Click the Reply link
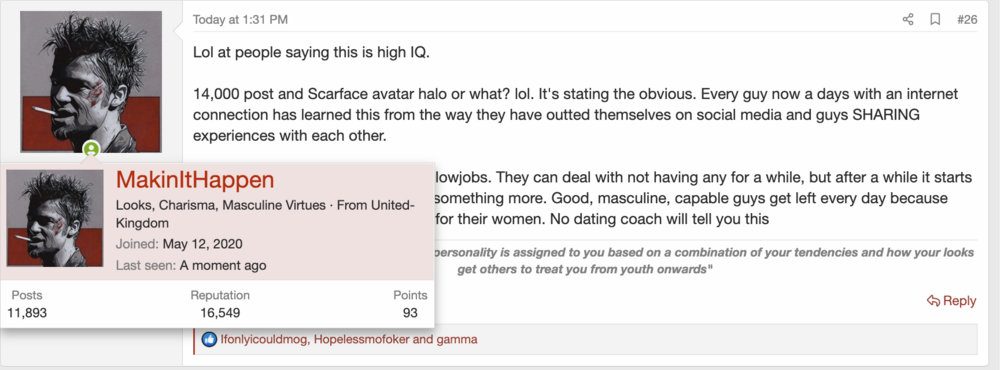 [952, 300]
